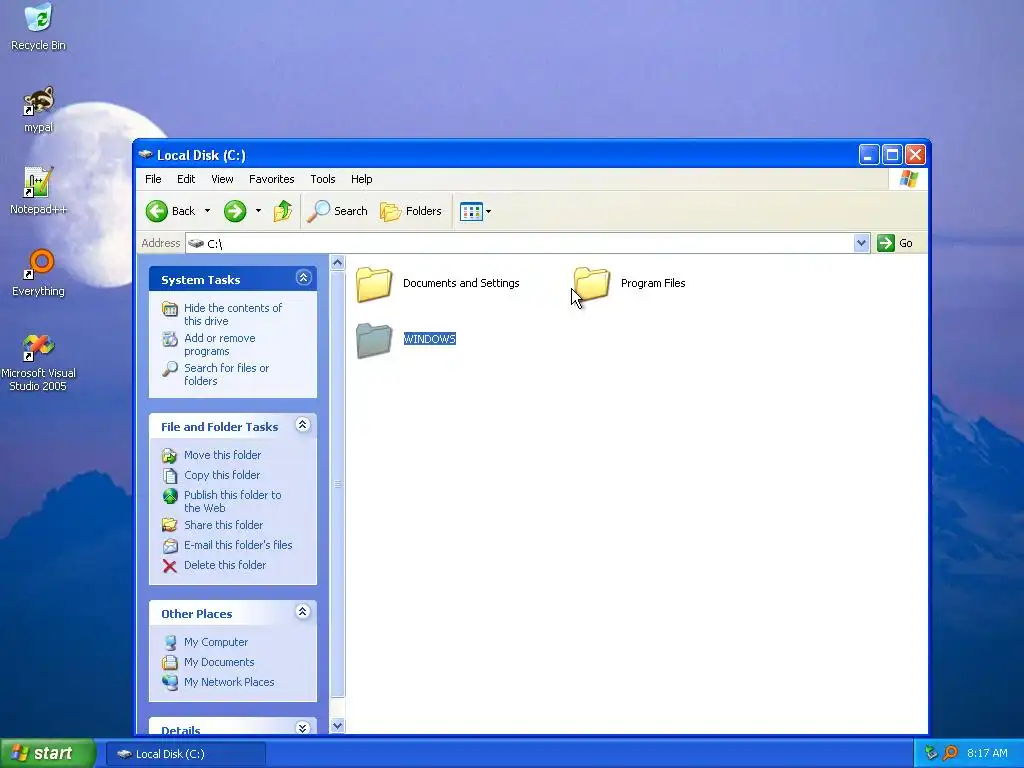Select Notepad++ desktop shortcut
This screenshot has height=768, width=1024.
pyautogui.click(x=38, y=191)
